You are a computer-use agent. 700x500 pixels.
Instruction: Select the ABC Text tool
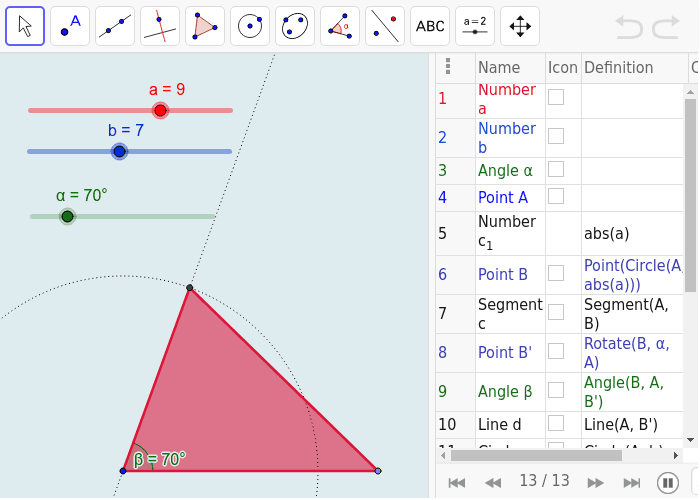[x=430, y=26]
